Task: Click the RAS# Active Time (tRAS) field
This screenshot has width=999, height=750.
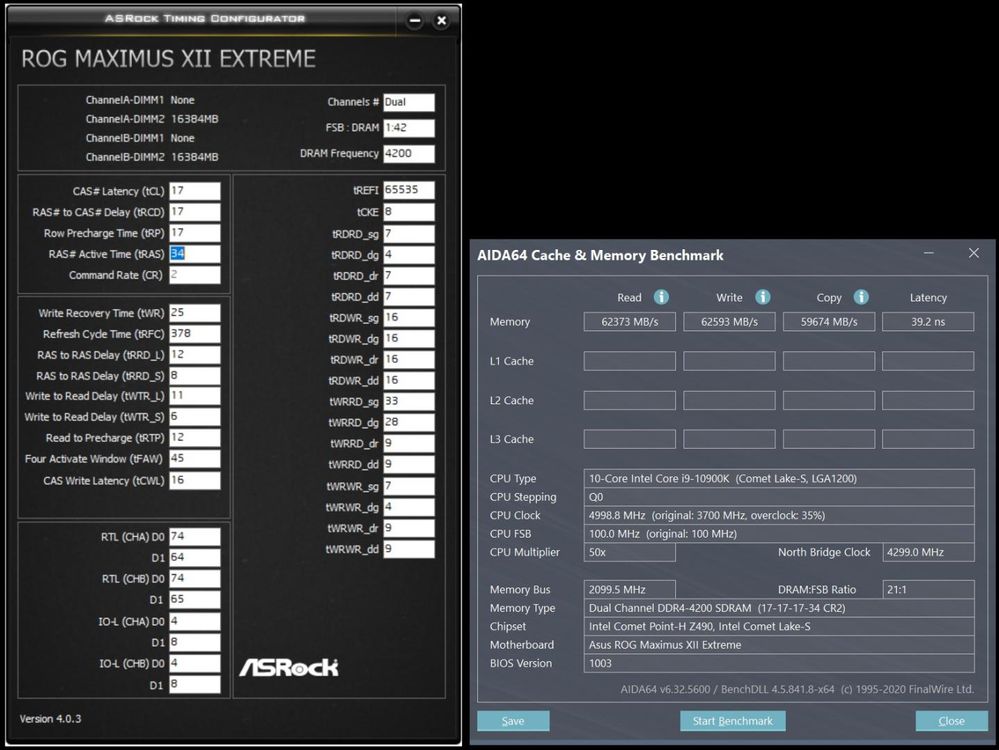Action: click(x=195, y=254)
